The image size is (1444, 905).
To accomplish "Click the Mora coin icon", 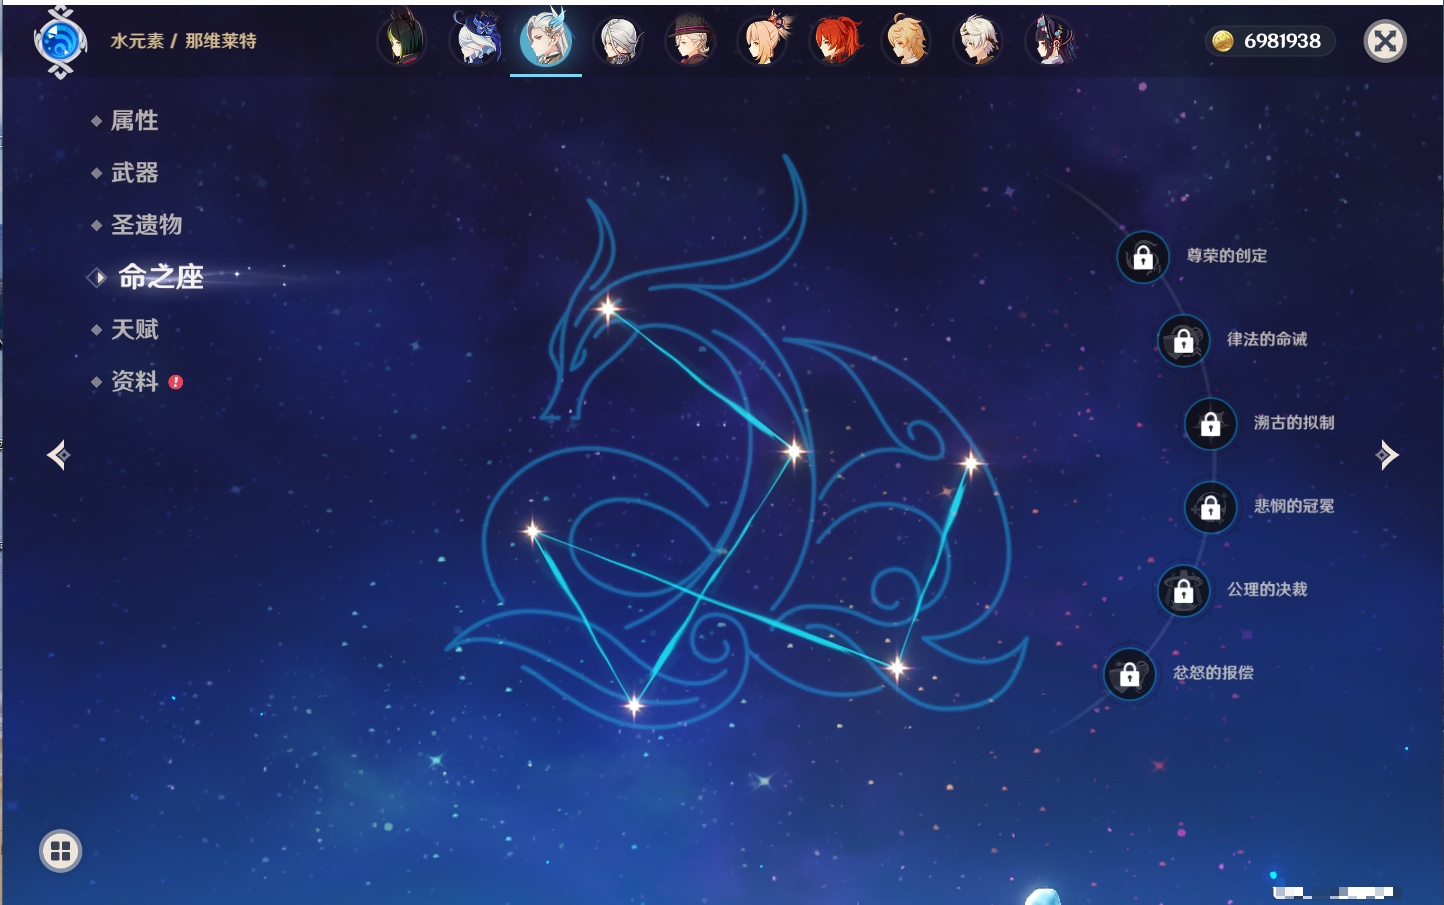I will pyautogui.click(x=1222, y=41).
